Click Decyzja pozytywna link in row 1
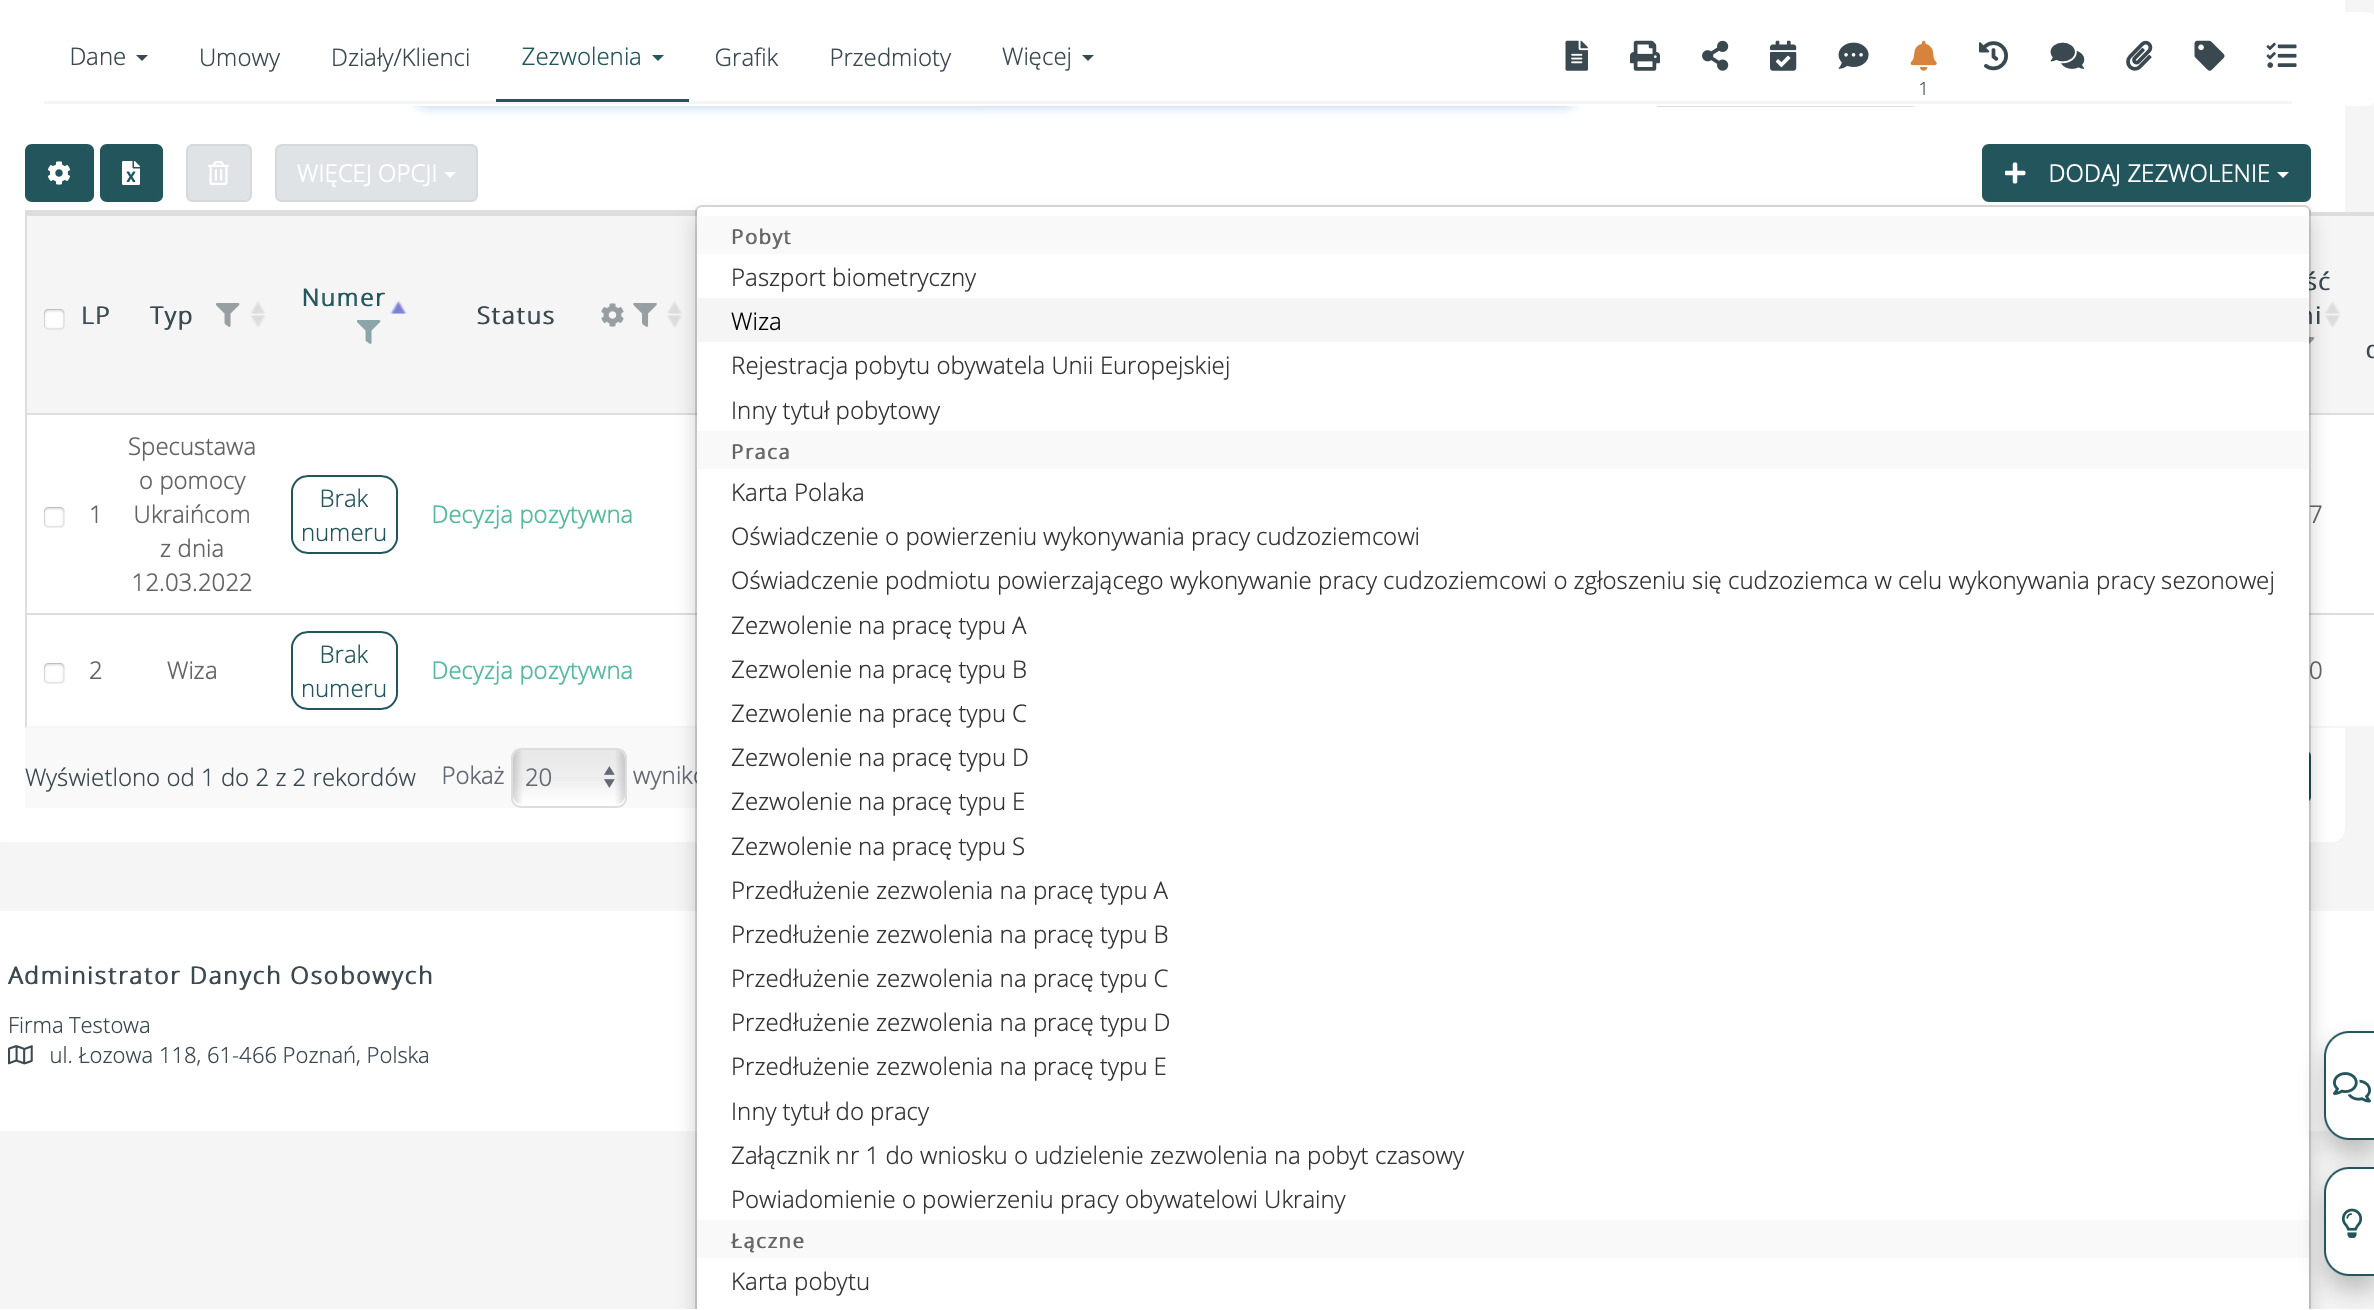The width and height of the screenshot is (2374, 1310). point(531,514)
